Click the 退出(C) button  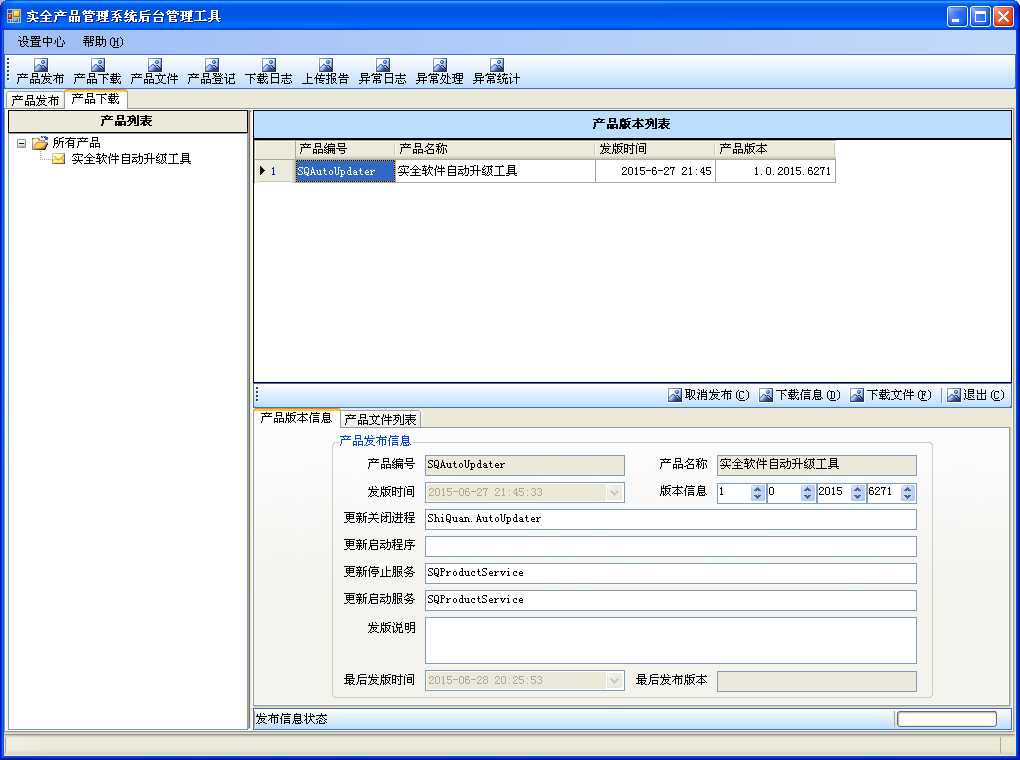tap(976, 395)
